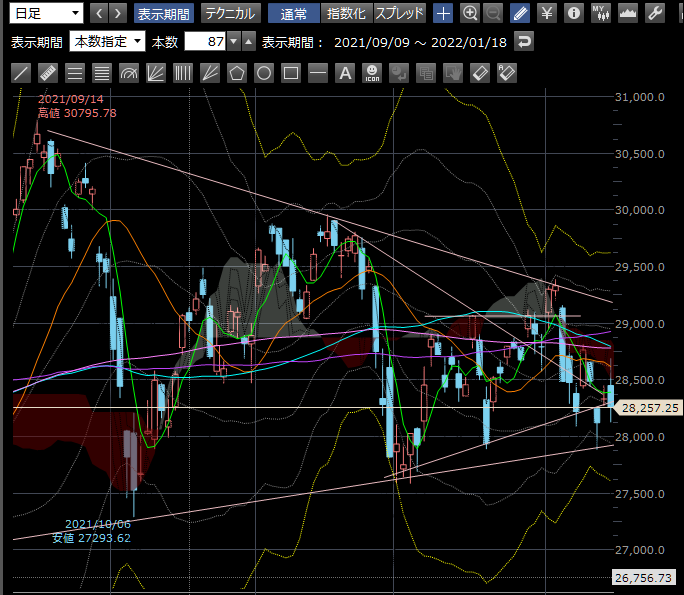Switch chart to 指数化 mode
Image resolution: width=684 pixels, height=595 pixels.
tap(347, 13)
